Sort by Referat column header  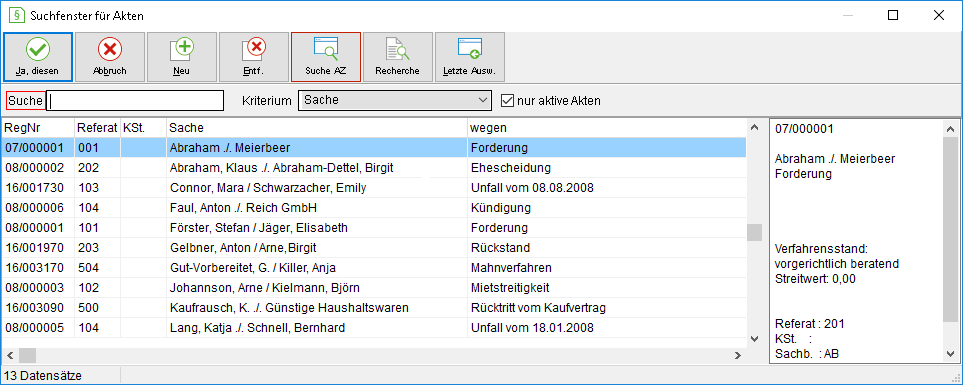pyautogui.click(x=97, y=127)
